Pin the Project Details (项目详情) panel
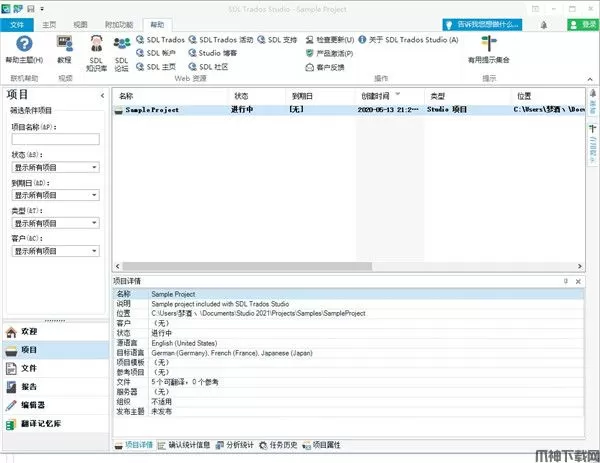This screenshot has height=463, width=600. coord(566,281)
